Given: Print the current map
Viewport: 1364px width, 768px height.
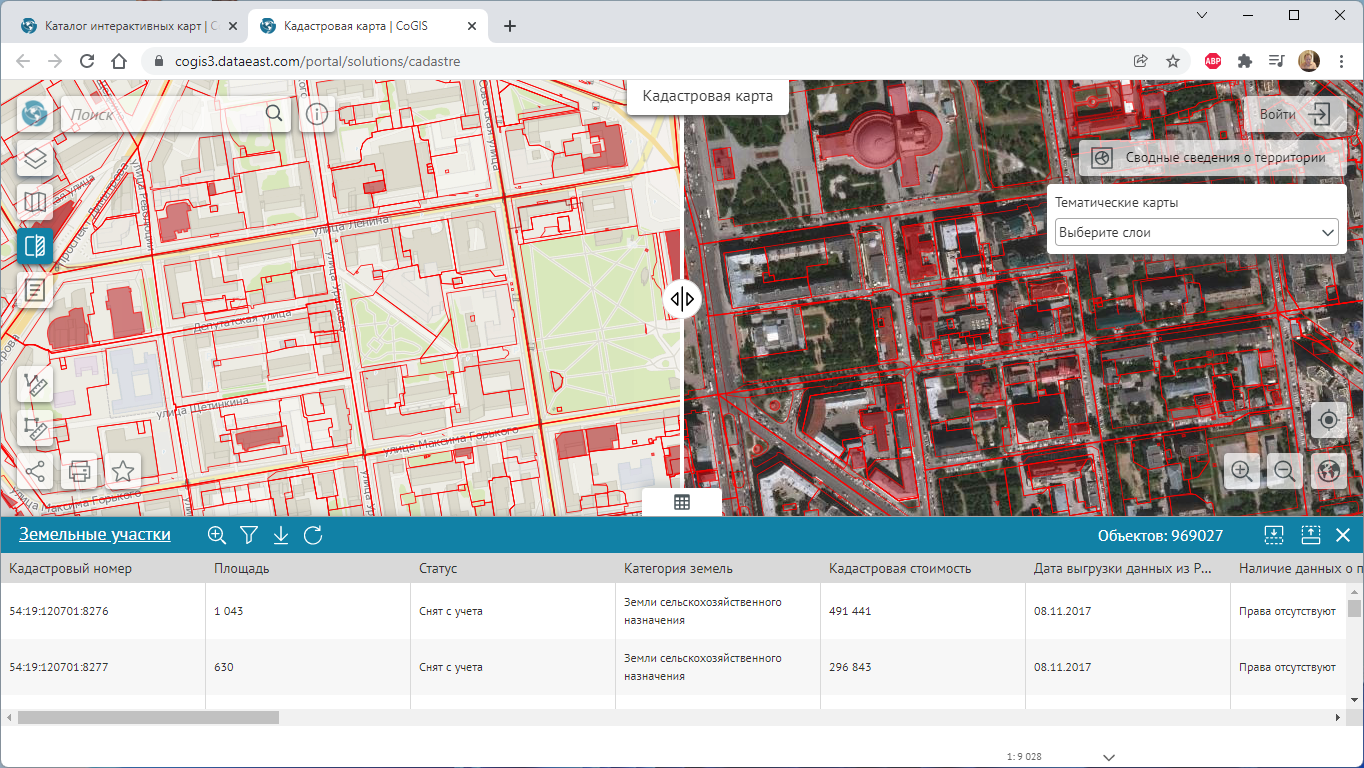Looking at the screenshot, I should pos(79,471).
